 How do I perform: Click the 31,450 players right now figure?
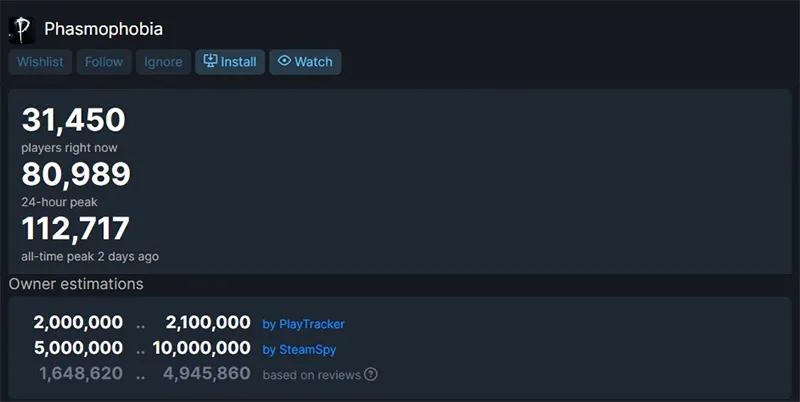[73, 121]
